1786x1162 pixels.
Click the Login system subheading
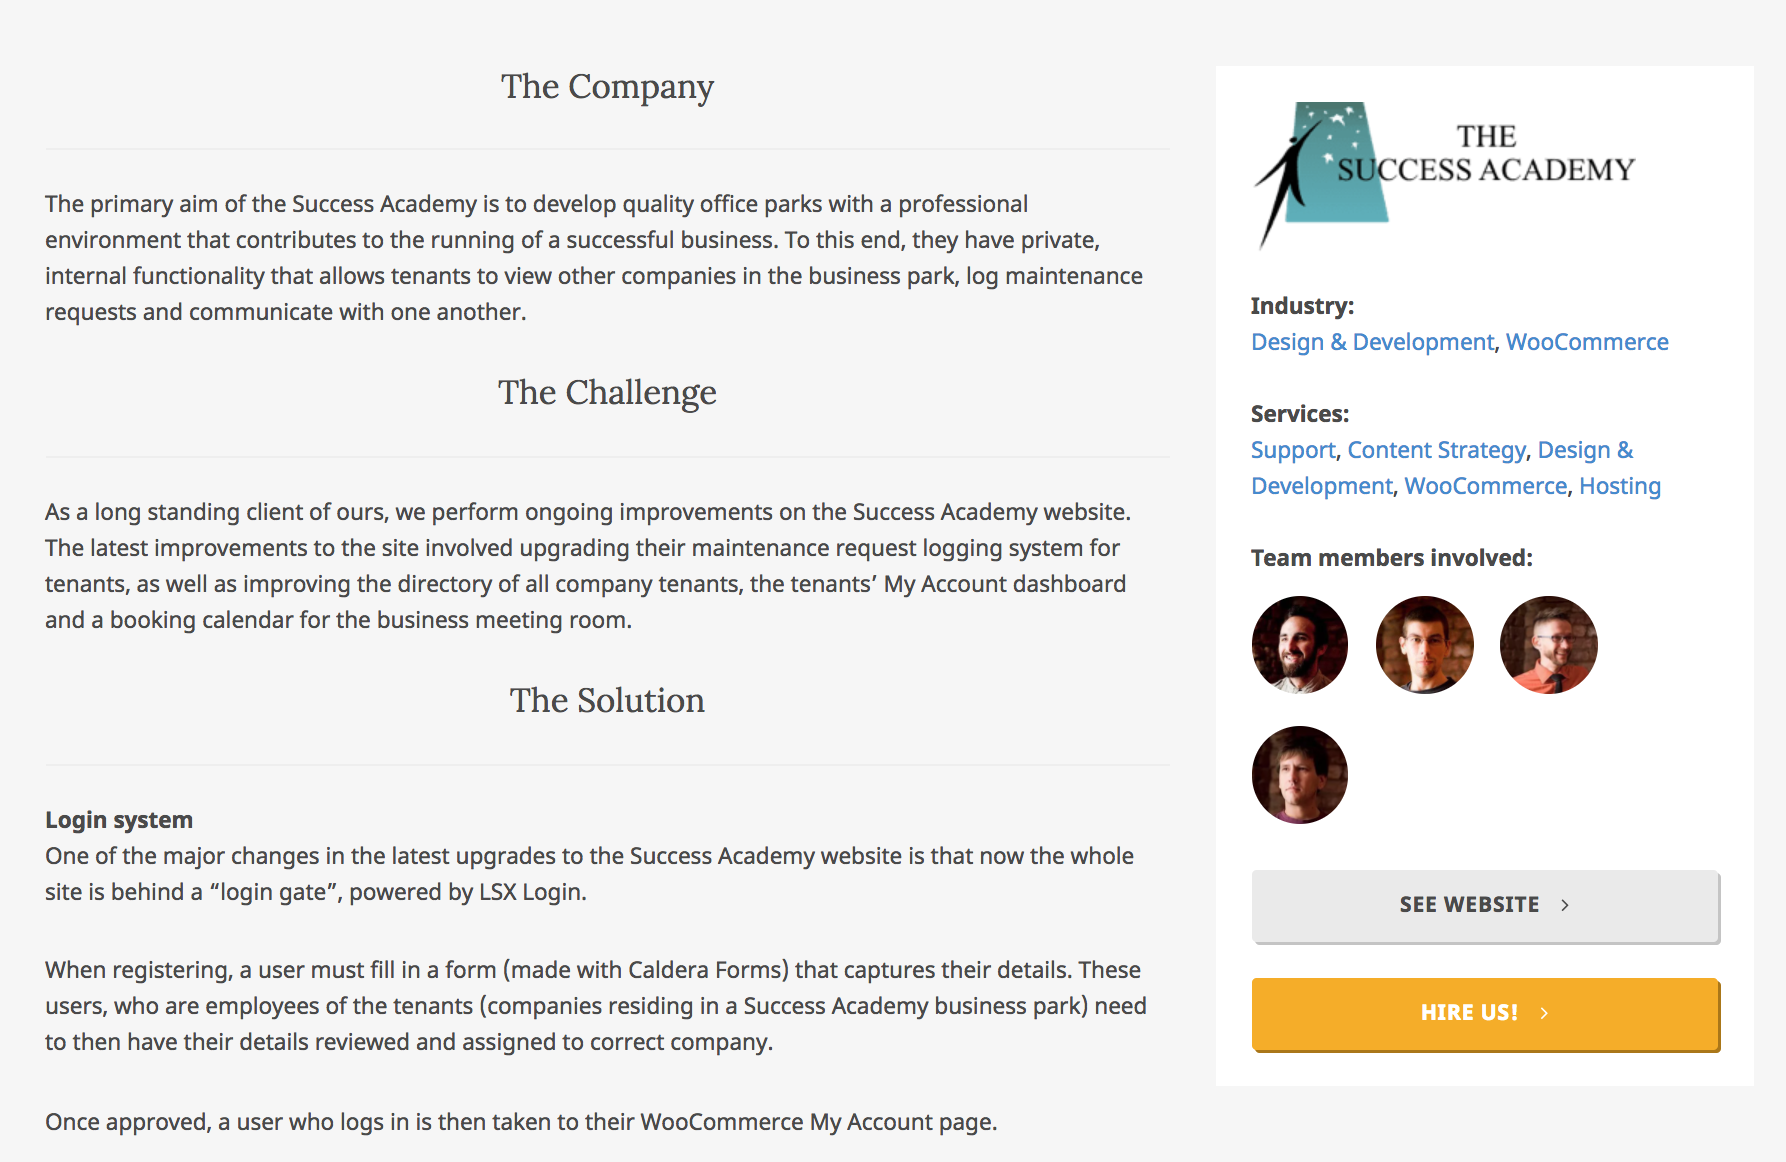pyautogui.click(x=119, y=820)
